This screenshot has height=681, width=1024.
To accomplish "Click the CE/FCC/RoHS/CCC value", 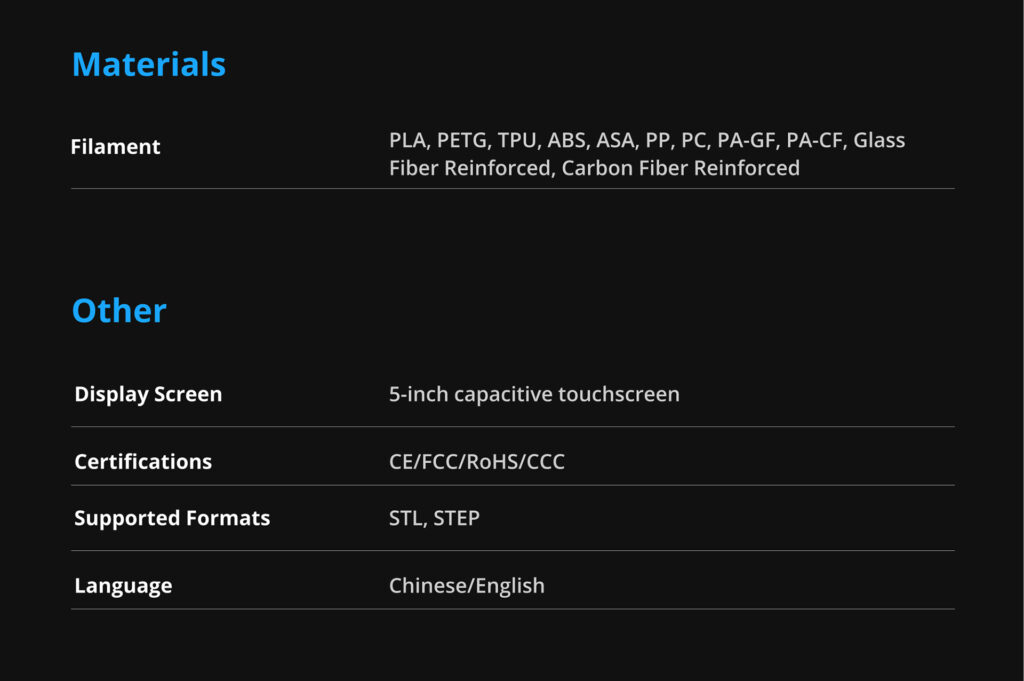I will point(477,462).
